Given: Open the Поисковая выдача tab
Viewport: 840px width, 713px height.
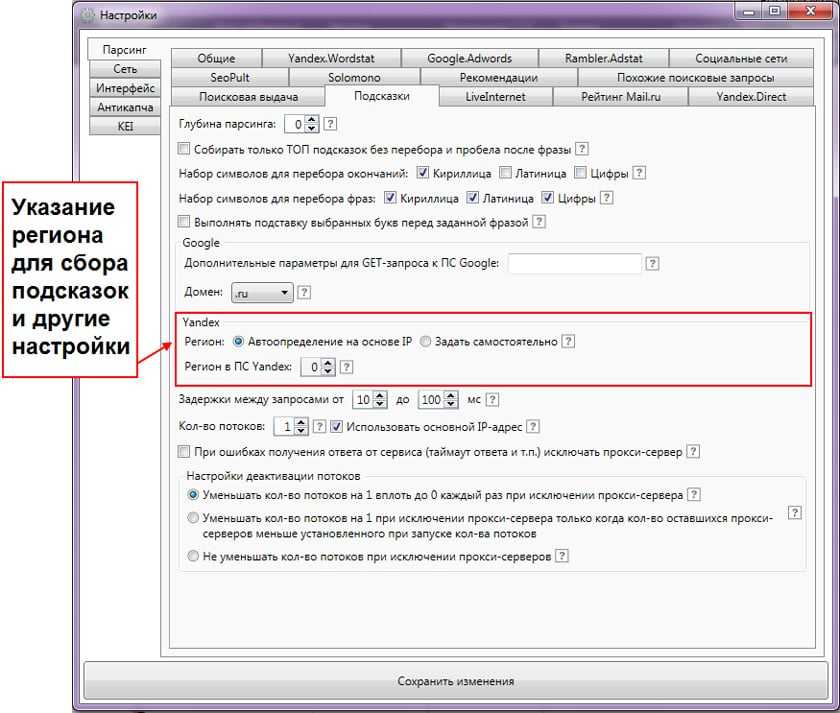Looking at the screenshot, I should click(x=248, y=97).
